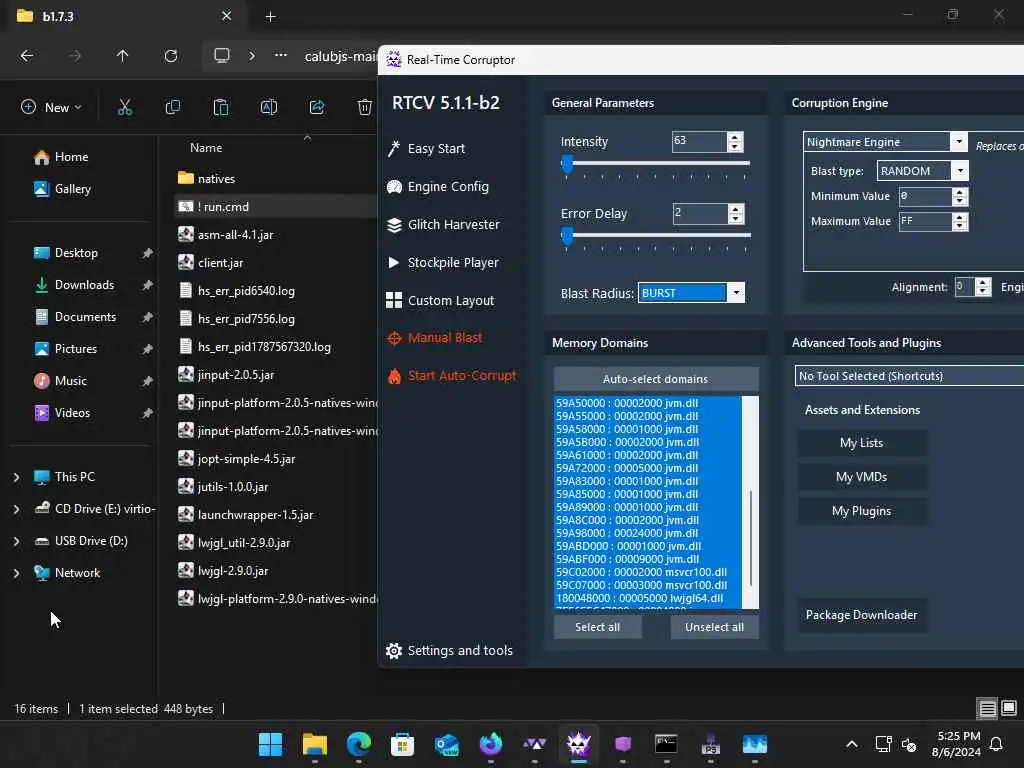Click Cut icon in File Explorer toolbar

pos(125,107)
